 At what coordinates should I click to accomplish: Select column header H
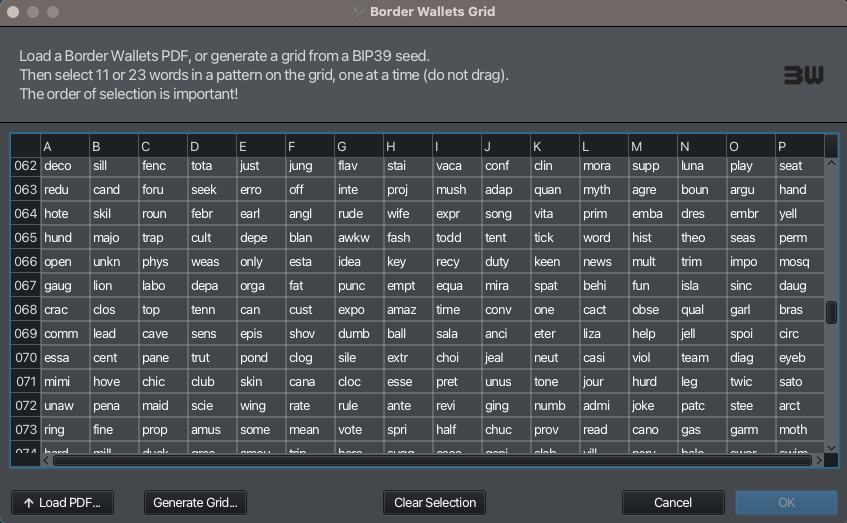tap(408, 146)
